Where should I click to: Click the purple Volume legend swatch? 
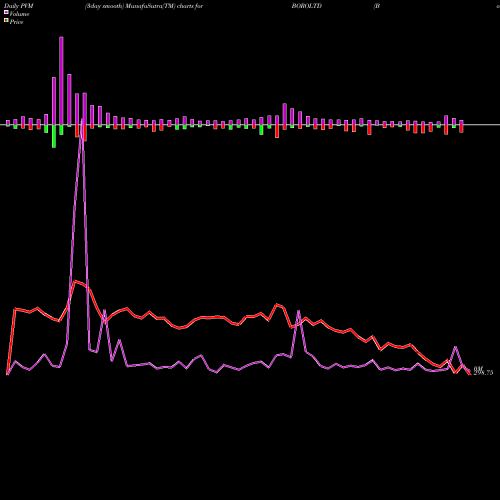tap(6, 12)
